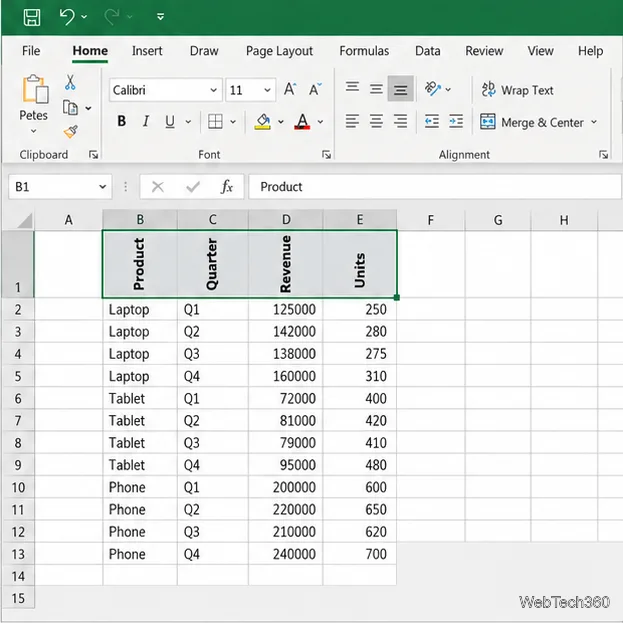
Task: Click the formula bar containing Product
Action: [435, 187]
